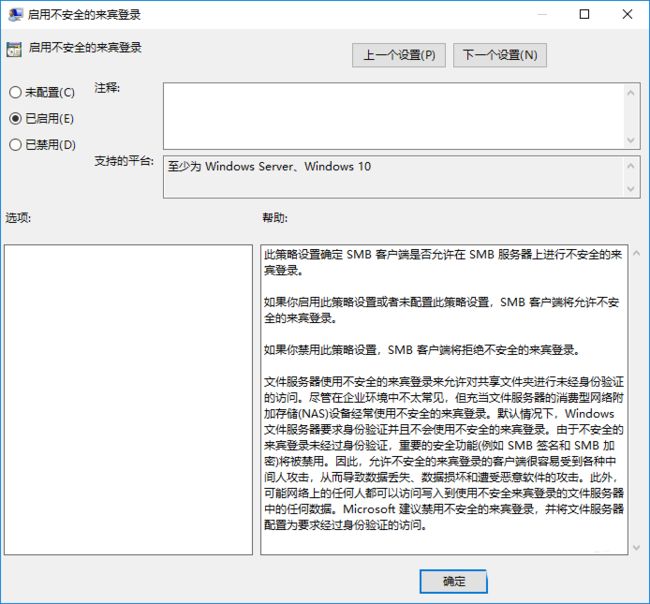This screenshot has height=604, width=650.
Task: Click the policy setting icon beside the heading
Action: pyautogui.click(x=14, y=49)
